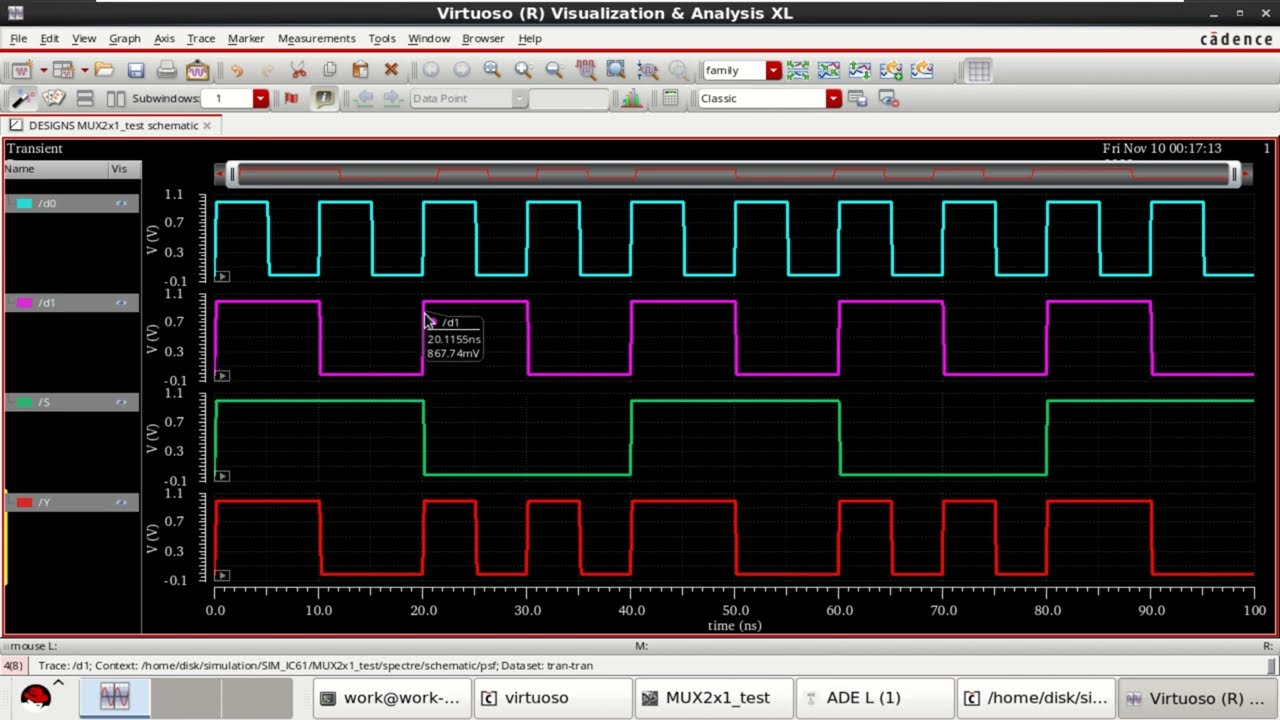Switch to the virtuoso taskbar window

tap(553, 698)
